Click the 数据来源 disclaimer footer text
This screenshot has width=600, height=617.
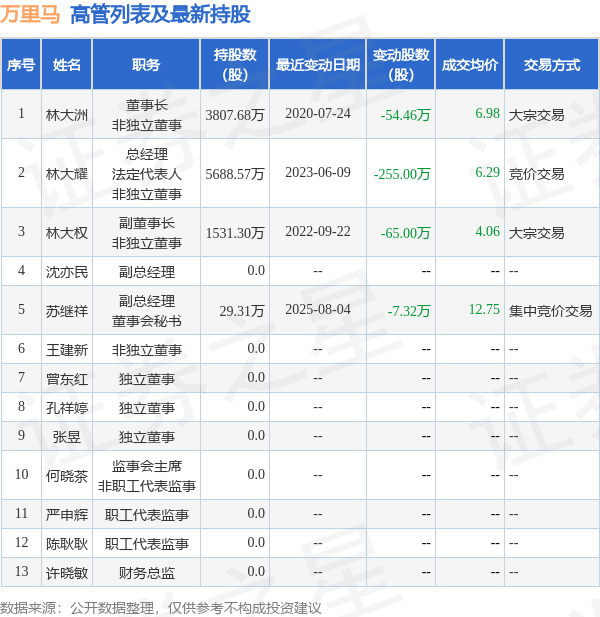coord(161,608)
